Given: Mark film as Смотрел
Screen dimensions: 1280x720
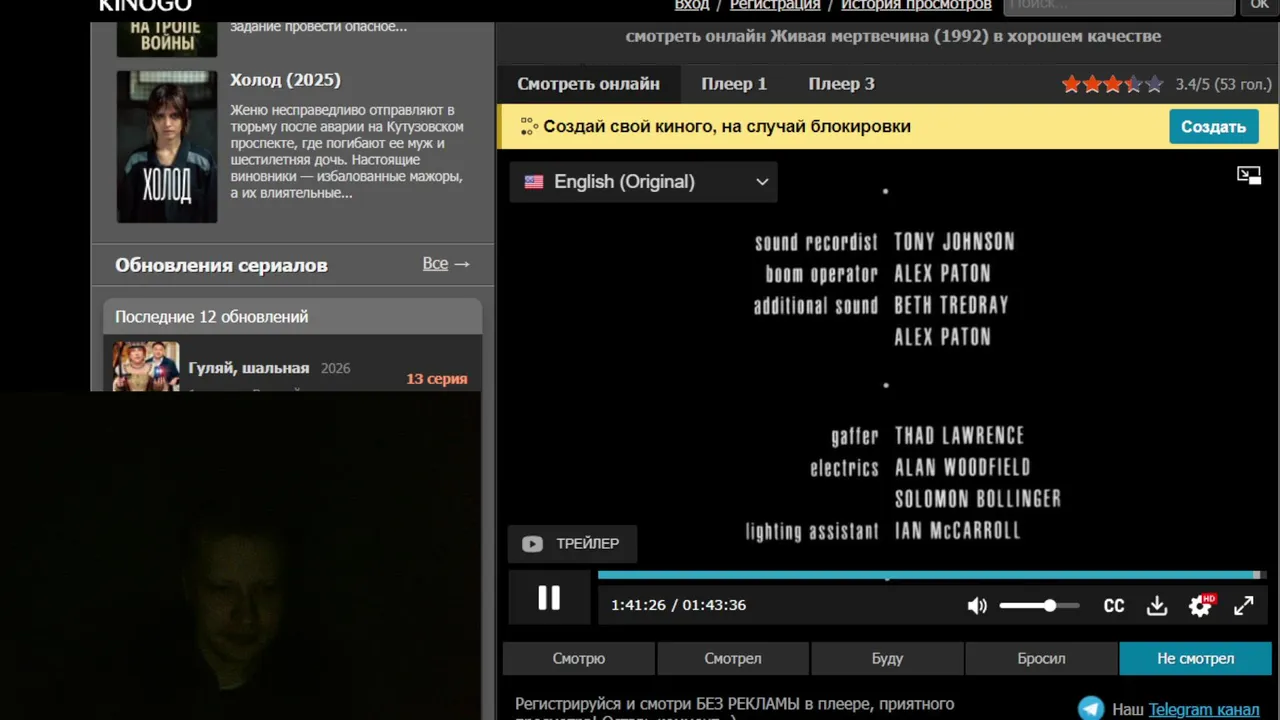Looking at the screenshot, I should coord(733,659).
